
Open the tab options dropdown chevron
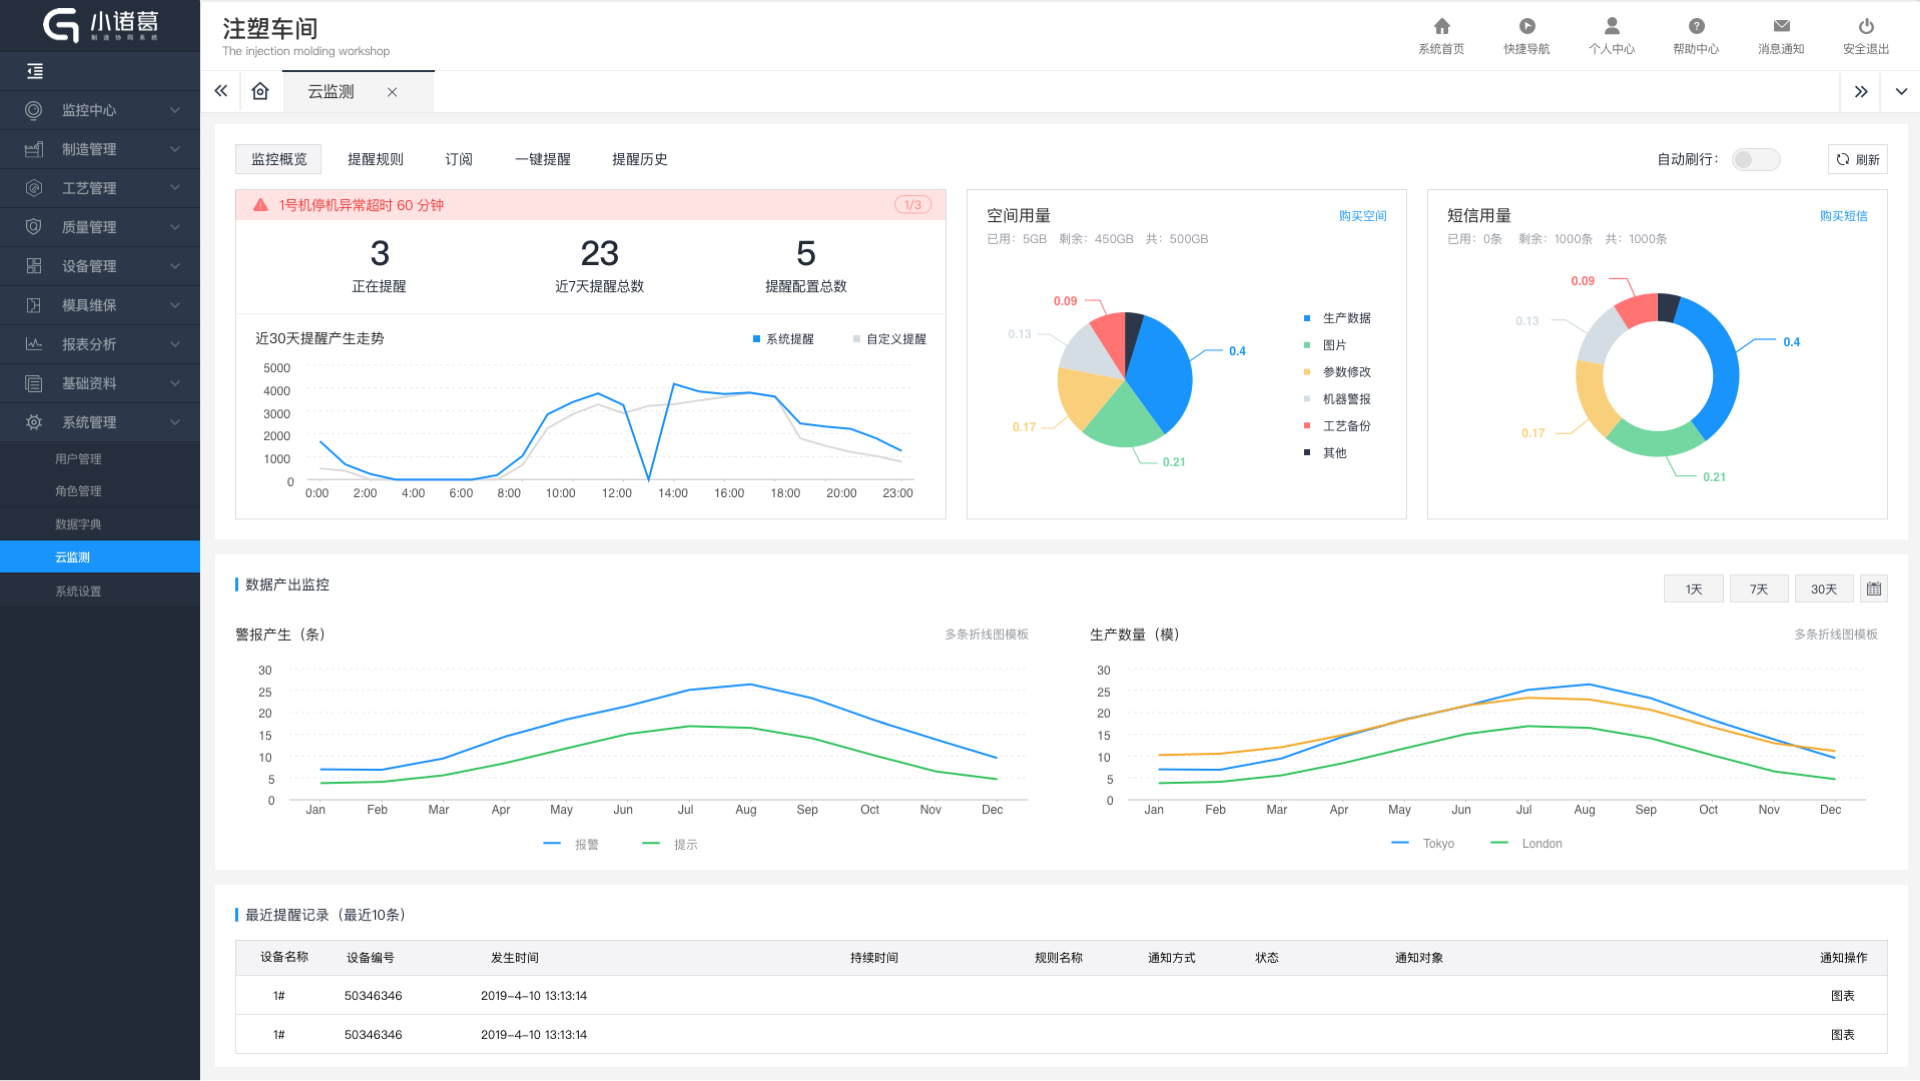1900,91
